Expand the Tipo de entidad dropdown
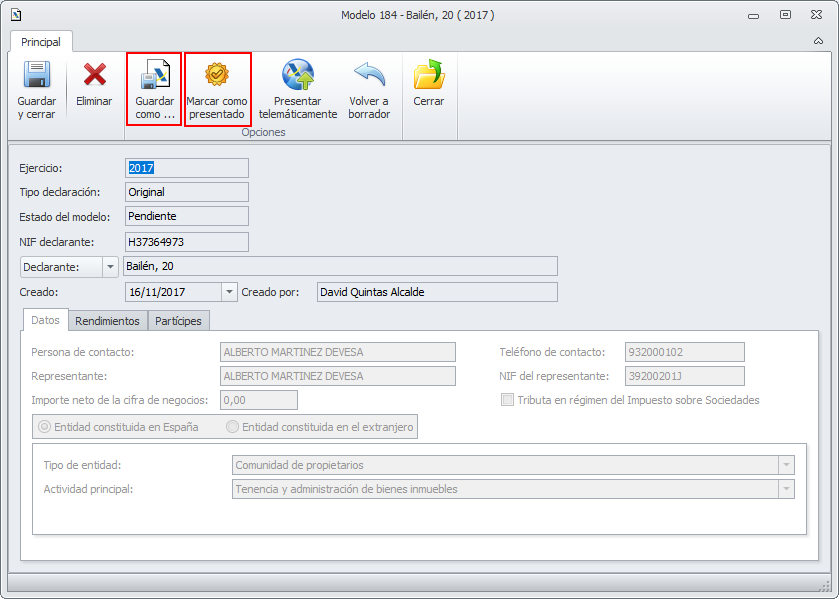The image size is (839, 599). (x=786, y=465)
